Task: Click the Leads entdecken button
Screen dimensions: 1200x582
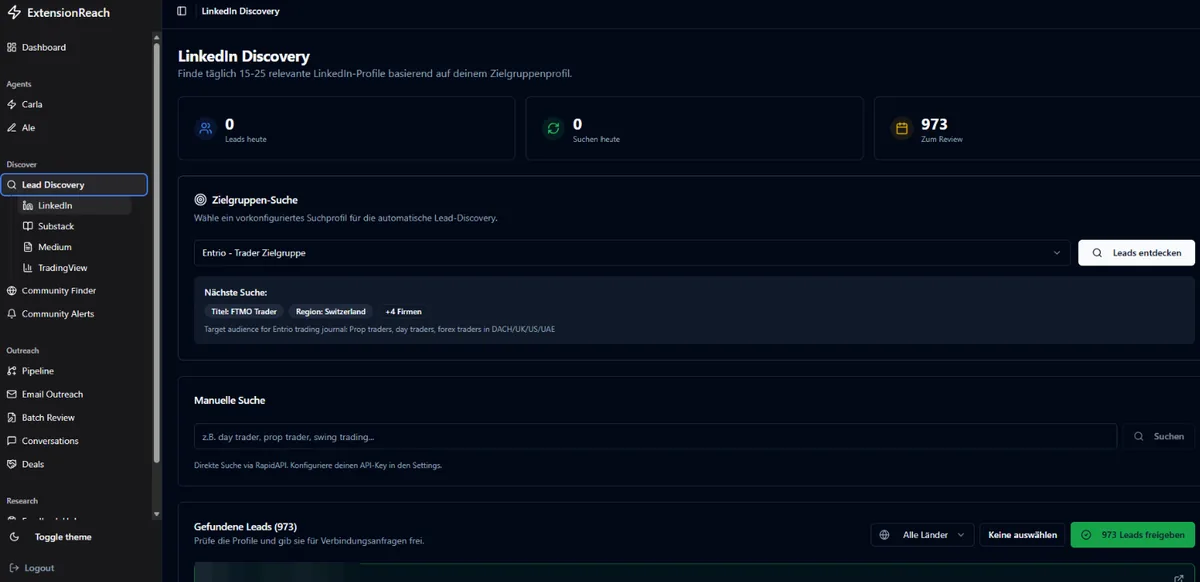Action: click(1136, 253)
